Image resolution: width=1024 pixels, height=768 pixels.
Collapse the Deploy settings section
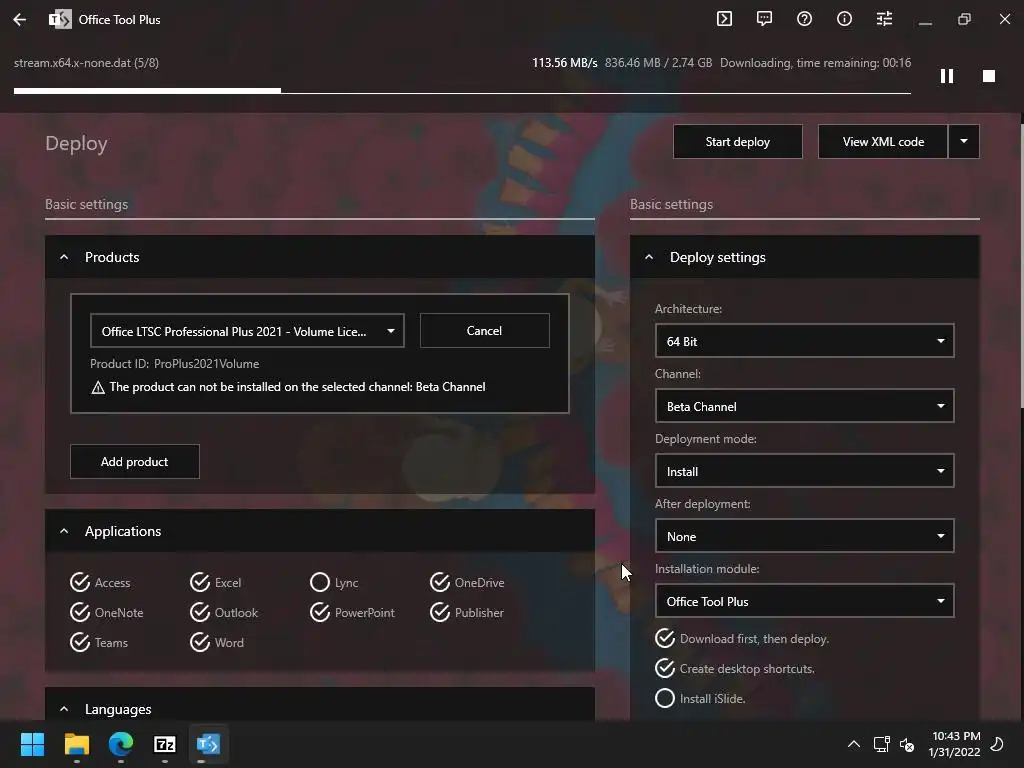tap(649, 257)
